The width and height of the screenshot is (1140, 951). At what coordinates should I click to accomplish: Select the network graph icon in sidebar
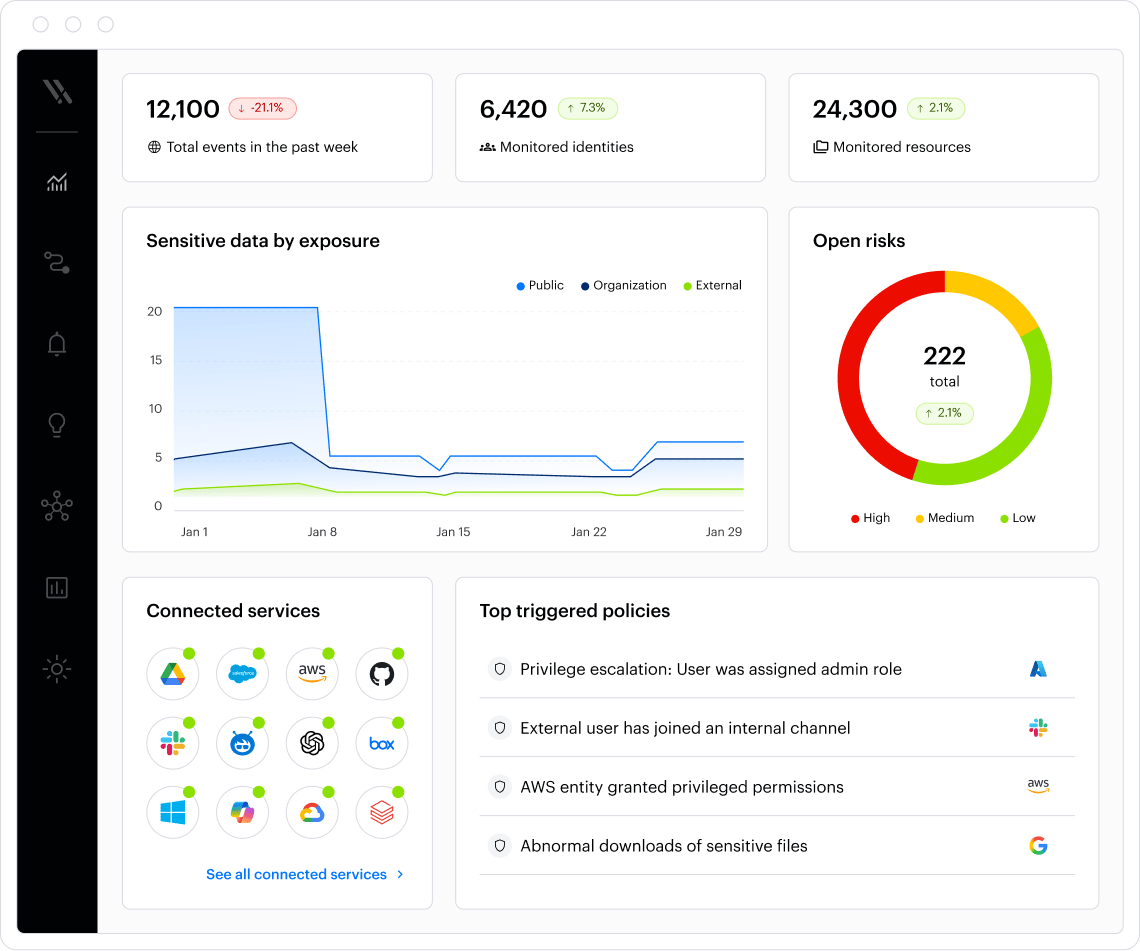click(57, 506)
